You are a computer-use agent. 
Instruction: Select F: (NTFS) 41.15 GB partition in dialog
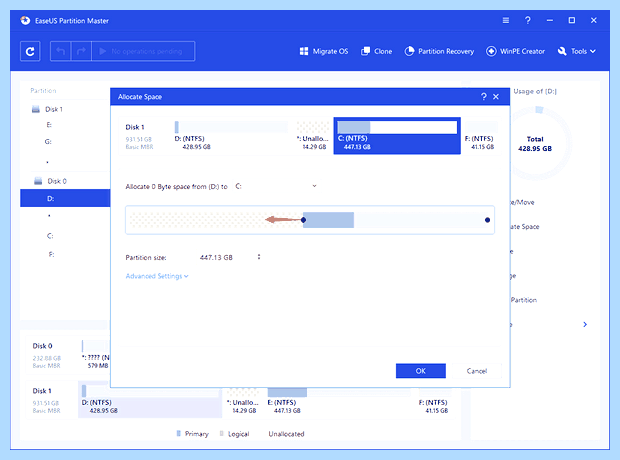pos(482,136)
